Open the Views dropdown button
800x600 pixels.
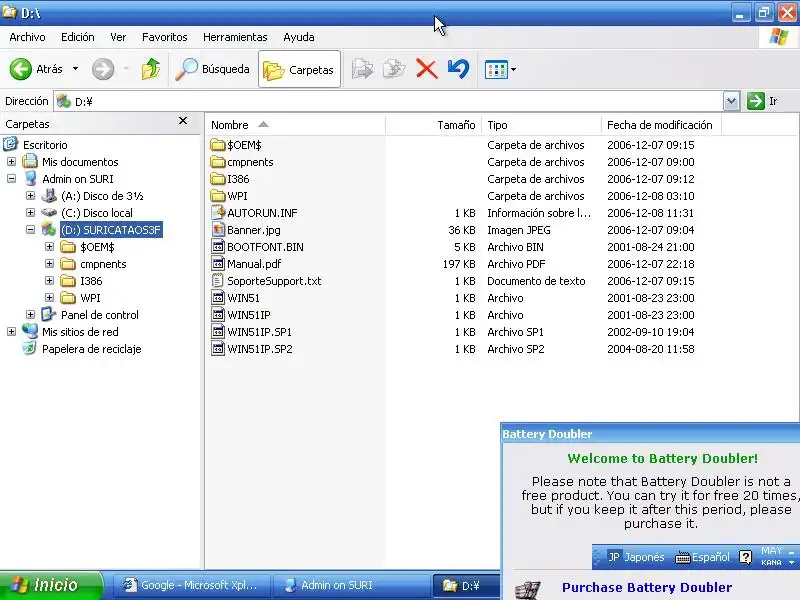[x=500, y=69]
